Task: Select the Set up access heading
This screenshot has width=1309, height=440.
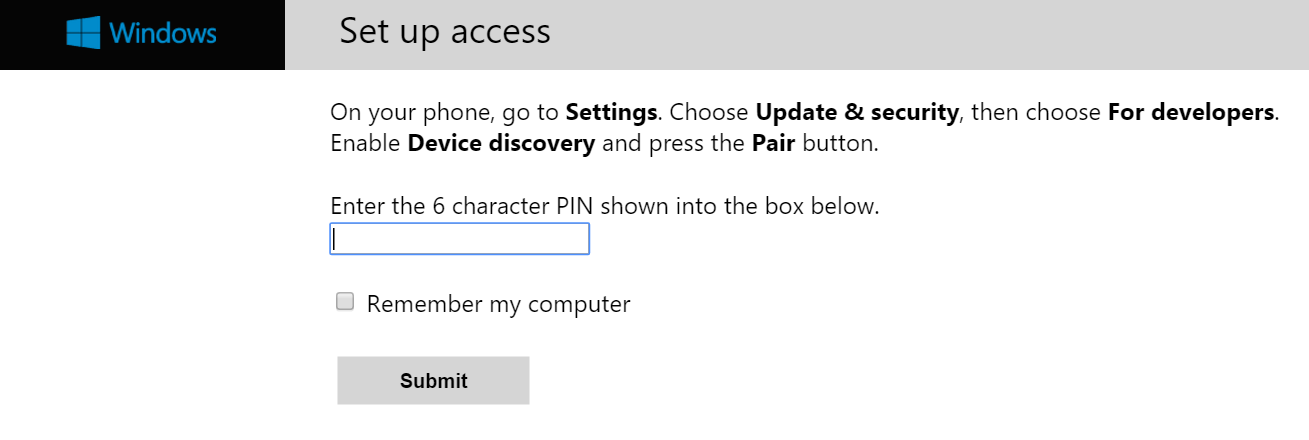Action: pos(445,31)
